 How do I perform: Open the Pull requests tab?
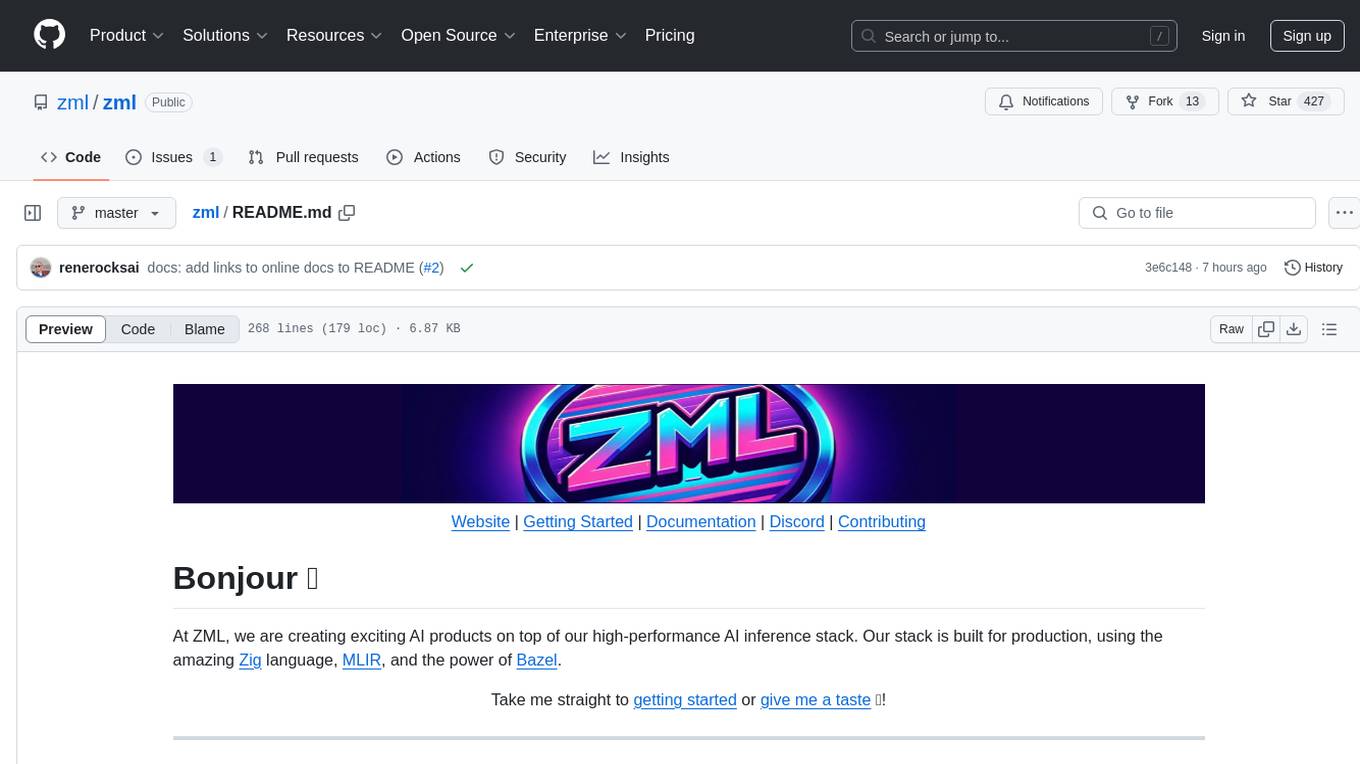click(x=303, y=157)
